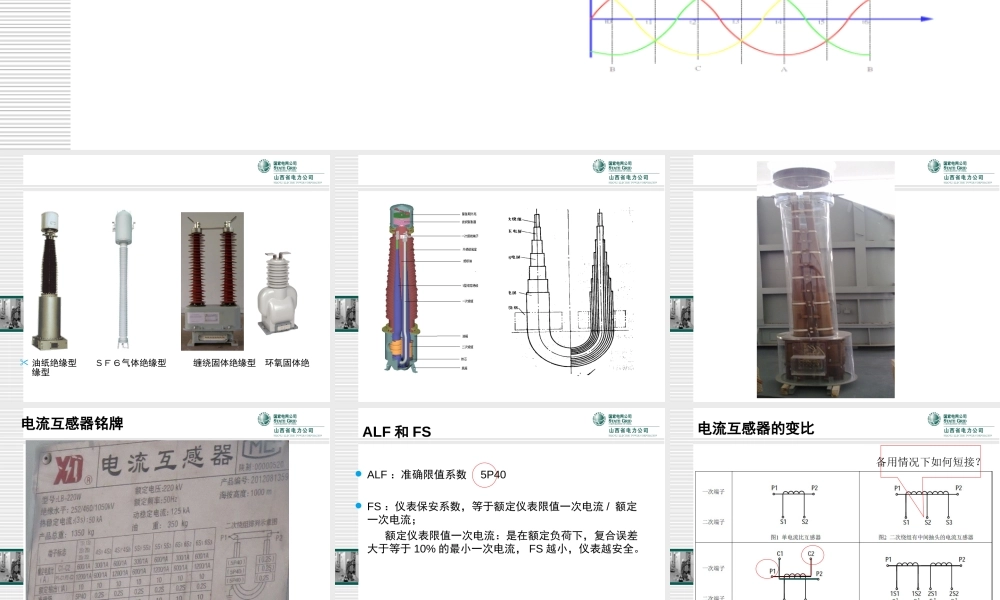Click the State Grid logo on 铭牌 slide
This screenshot has width=1000, height=600.
click(291, 425)
